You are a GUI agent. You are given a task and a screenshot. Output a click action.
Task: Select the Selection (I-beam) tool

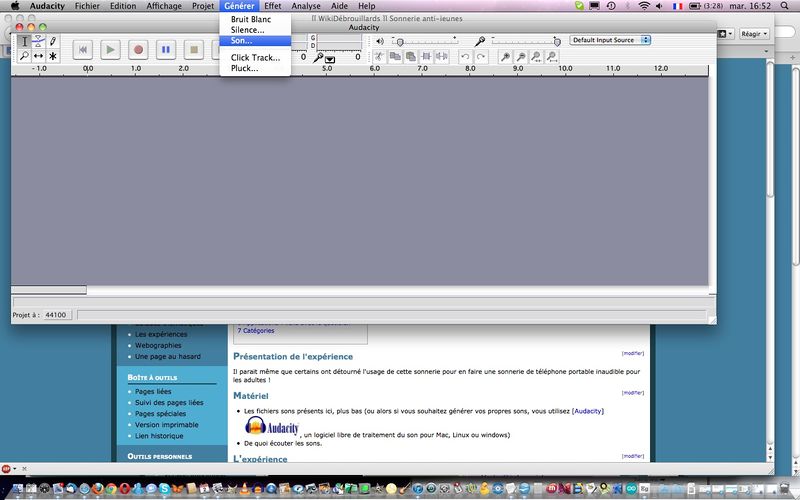25,42
